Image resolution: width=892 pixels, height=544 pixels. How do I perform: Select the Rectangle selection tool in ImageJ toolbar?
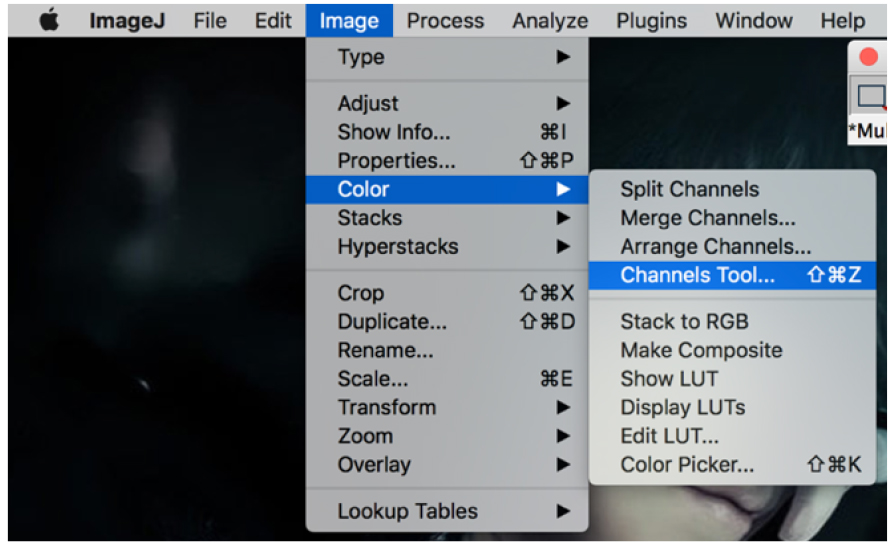point(870,97)
